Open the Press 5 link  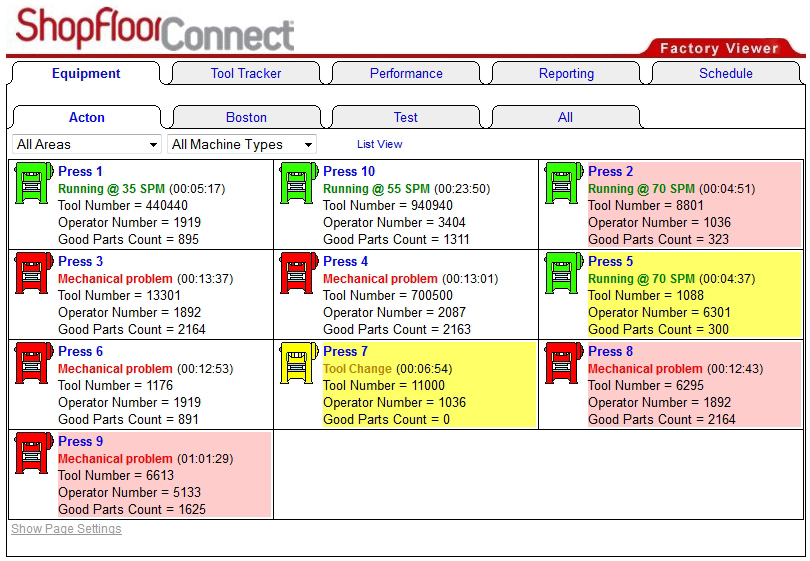tap(610, 261)
